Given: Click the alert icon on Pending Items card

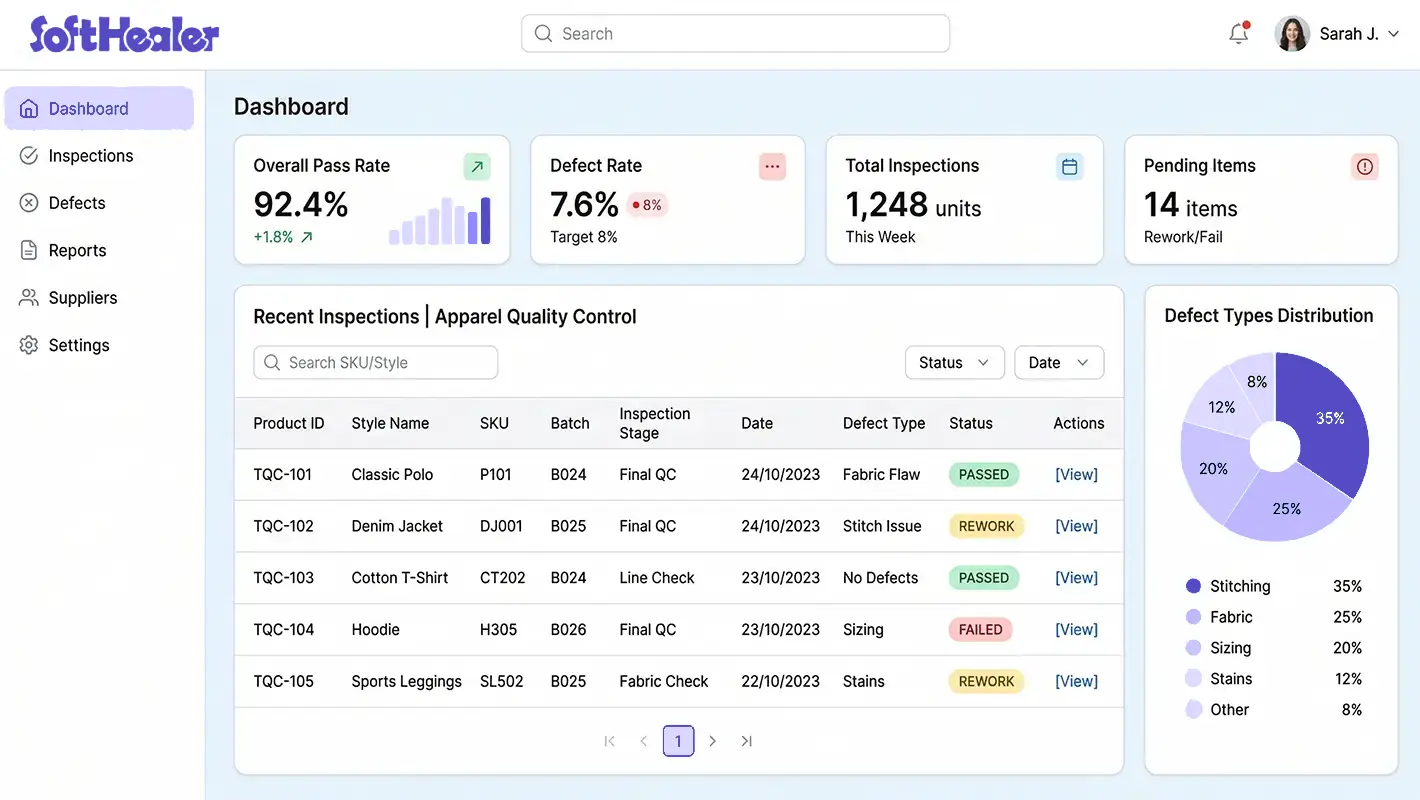Looking at the screenshot, I should tap(1365, 166).
